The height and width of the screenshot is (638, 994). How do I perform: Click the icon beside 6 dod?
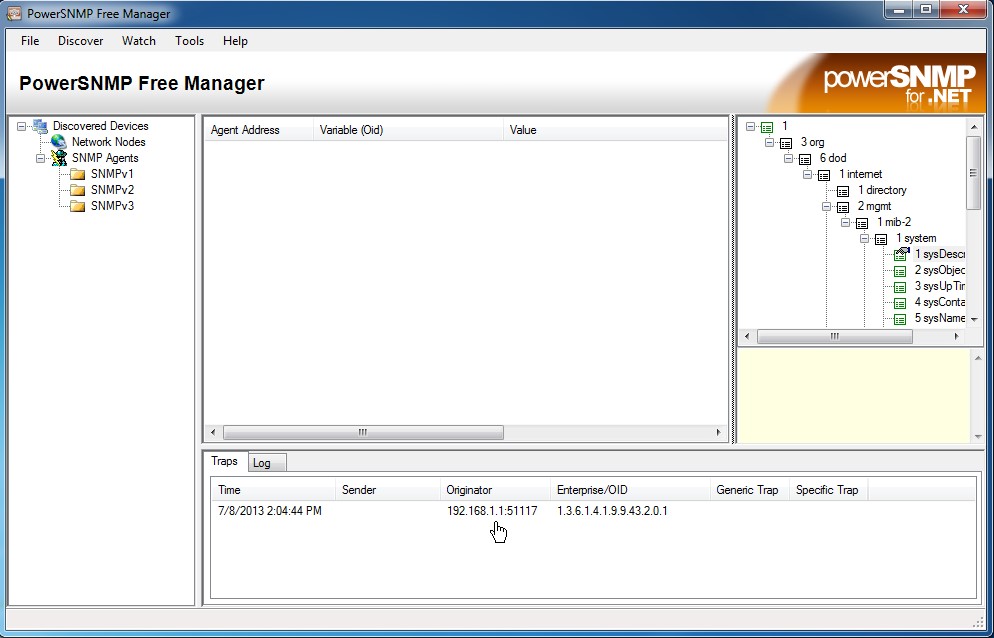coord(804,159)
